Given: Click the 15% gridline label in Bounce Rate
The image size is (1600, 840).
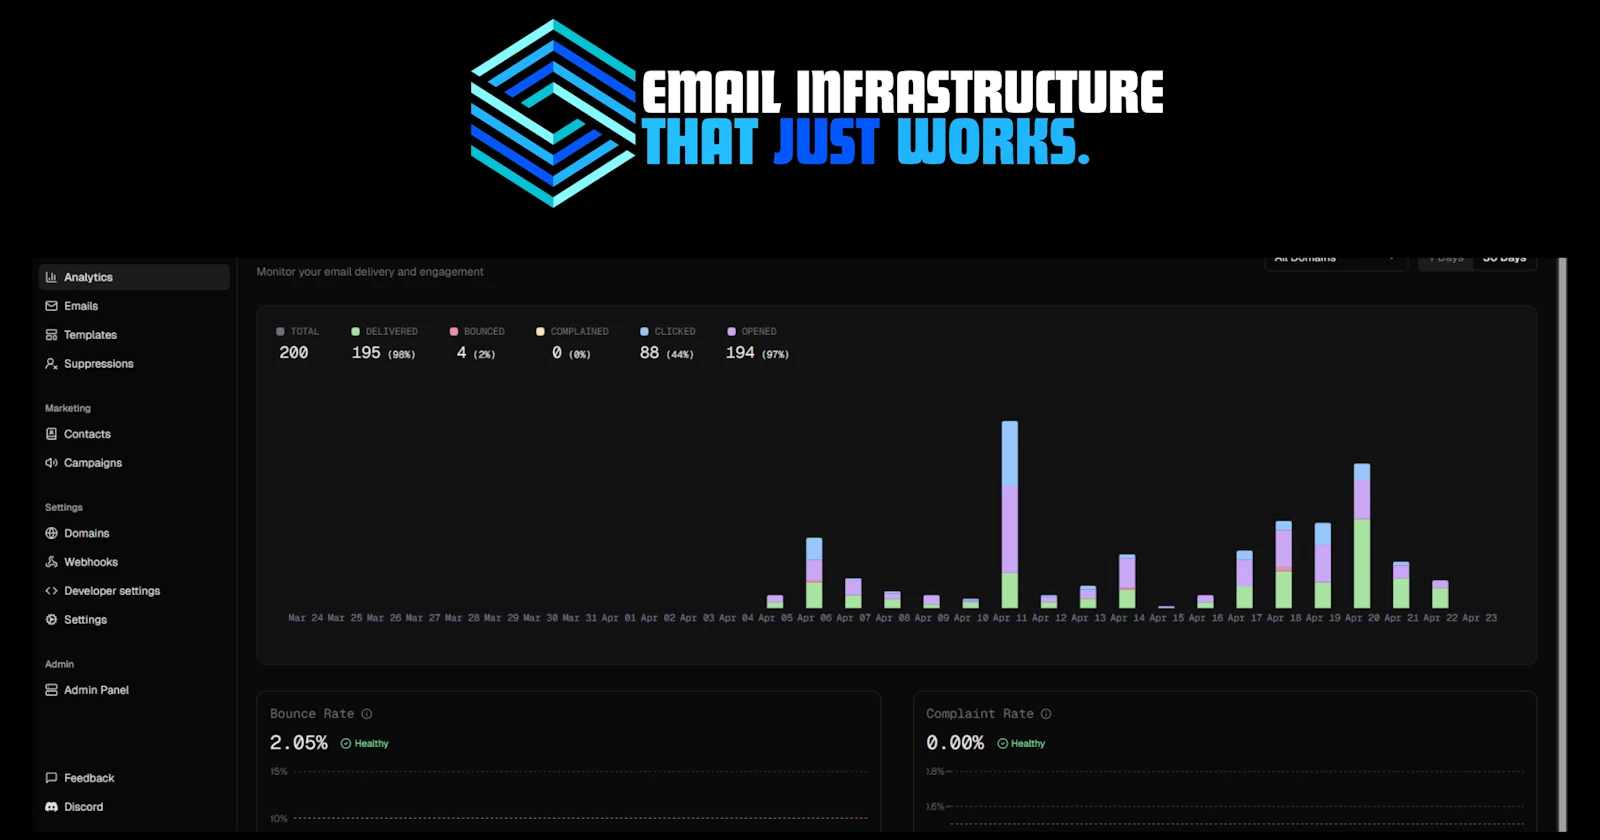Looking at the screenshot, I should [x=279, y=772].
